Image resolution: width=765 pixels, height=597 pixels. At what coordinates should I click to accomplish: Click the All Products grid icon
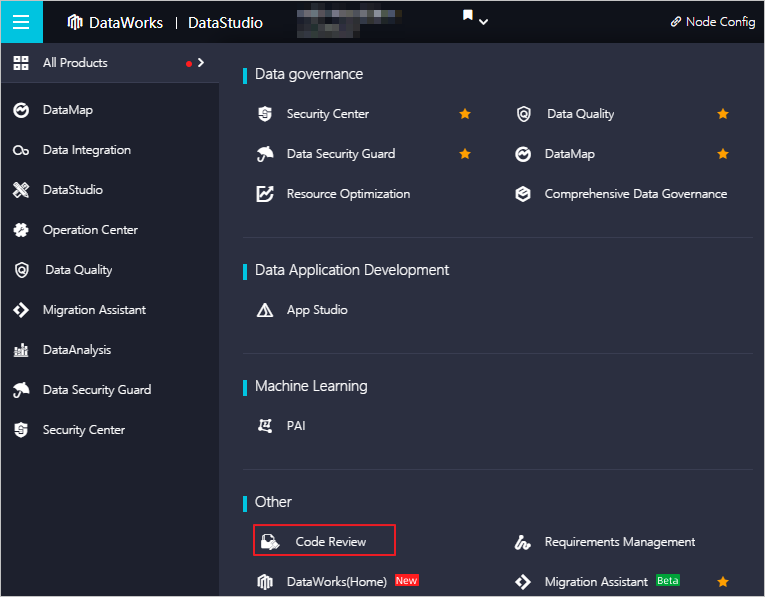pos(21,63)
